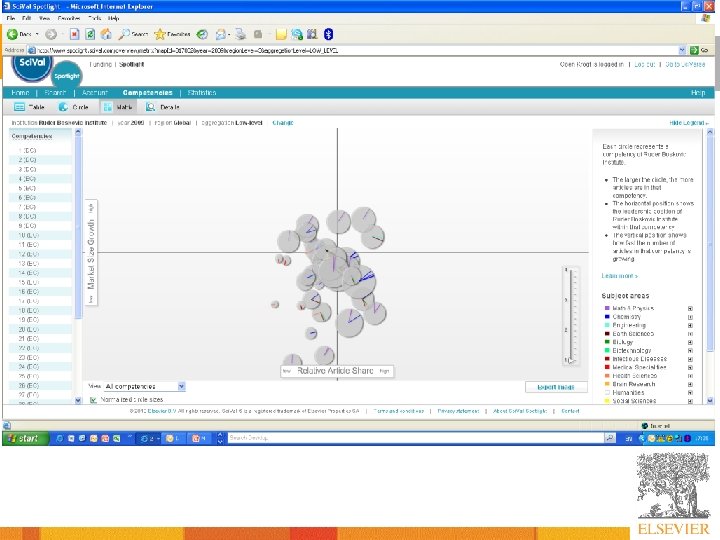The height and width of the screenshot is (540, 720).
Task: Click the Hide Legend link
Action: pos(689,123)
